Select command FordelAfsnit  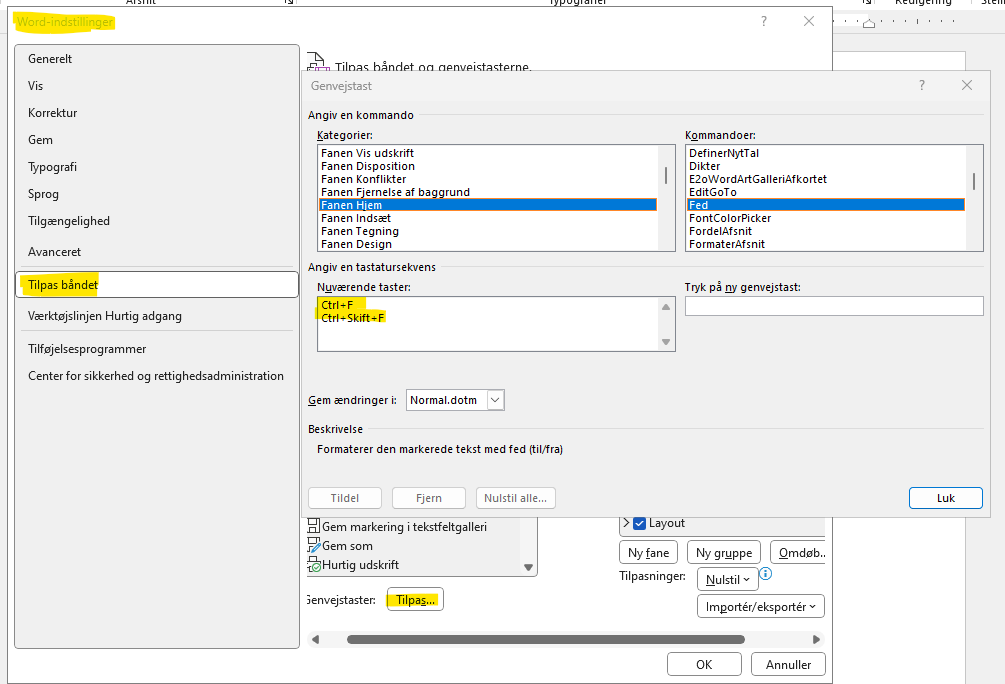point(826,231)
